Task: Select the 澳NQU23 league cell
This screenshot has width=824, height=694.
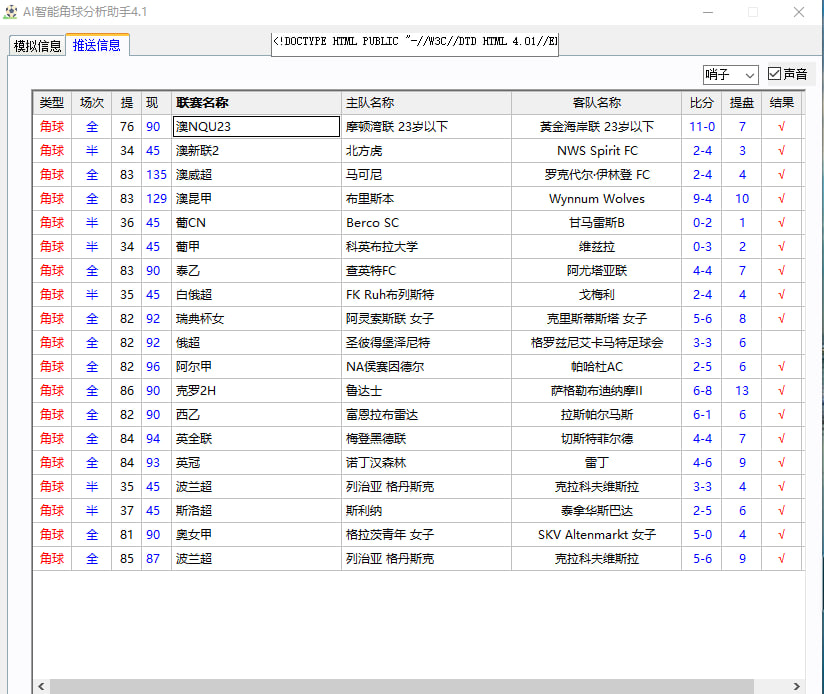Action: pos(256,127)
